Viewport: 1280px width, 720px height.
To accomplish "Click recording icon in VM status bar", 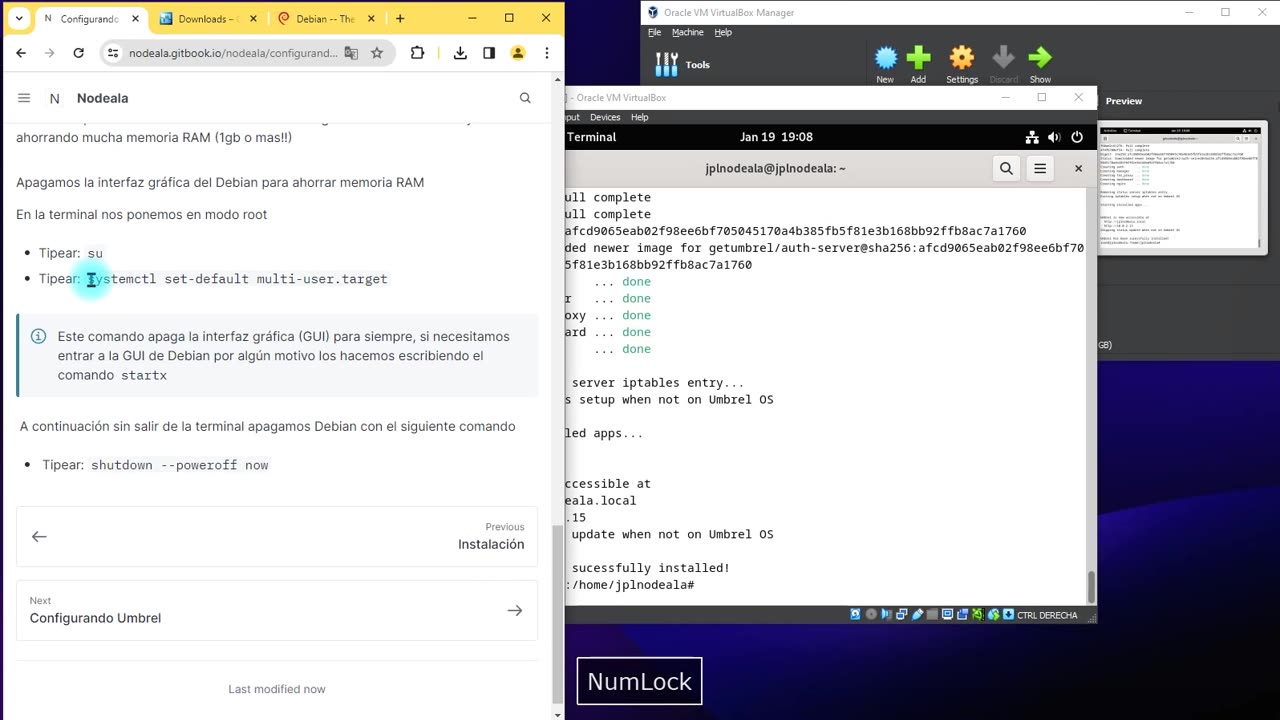I will click(962, 615).
